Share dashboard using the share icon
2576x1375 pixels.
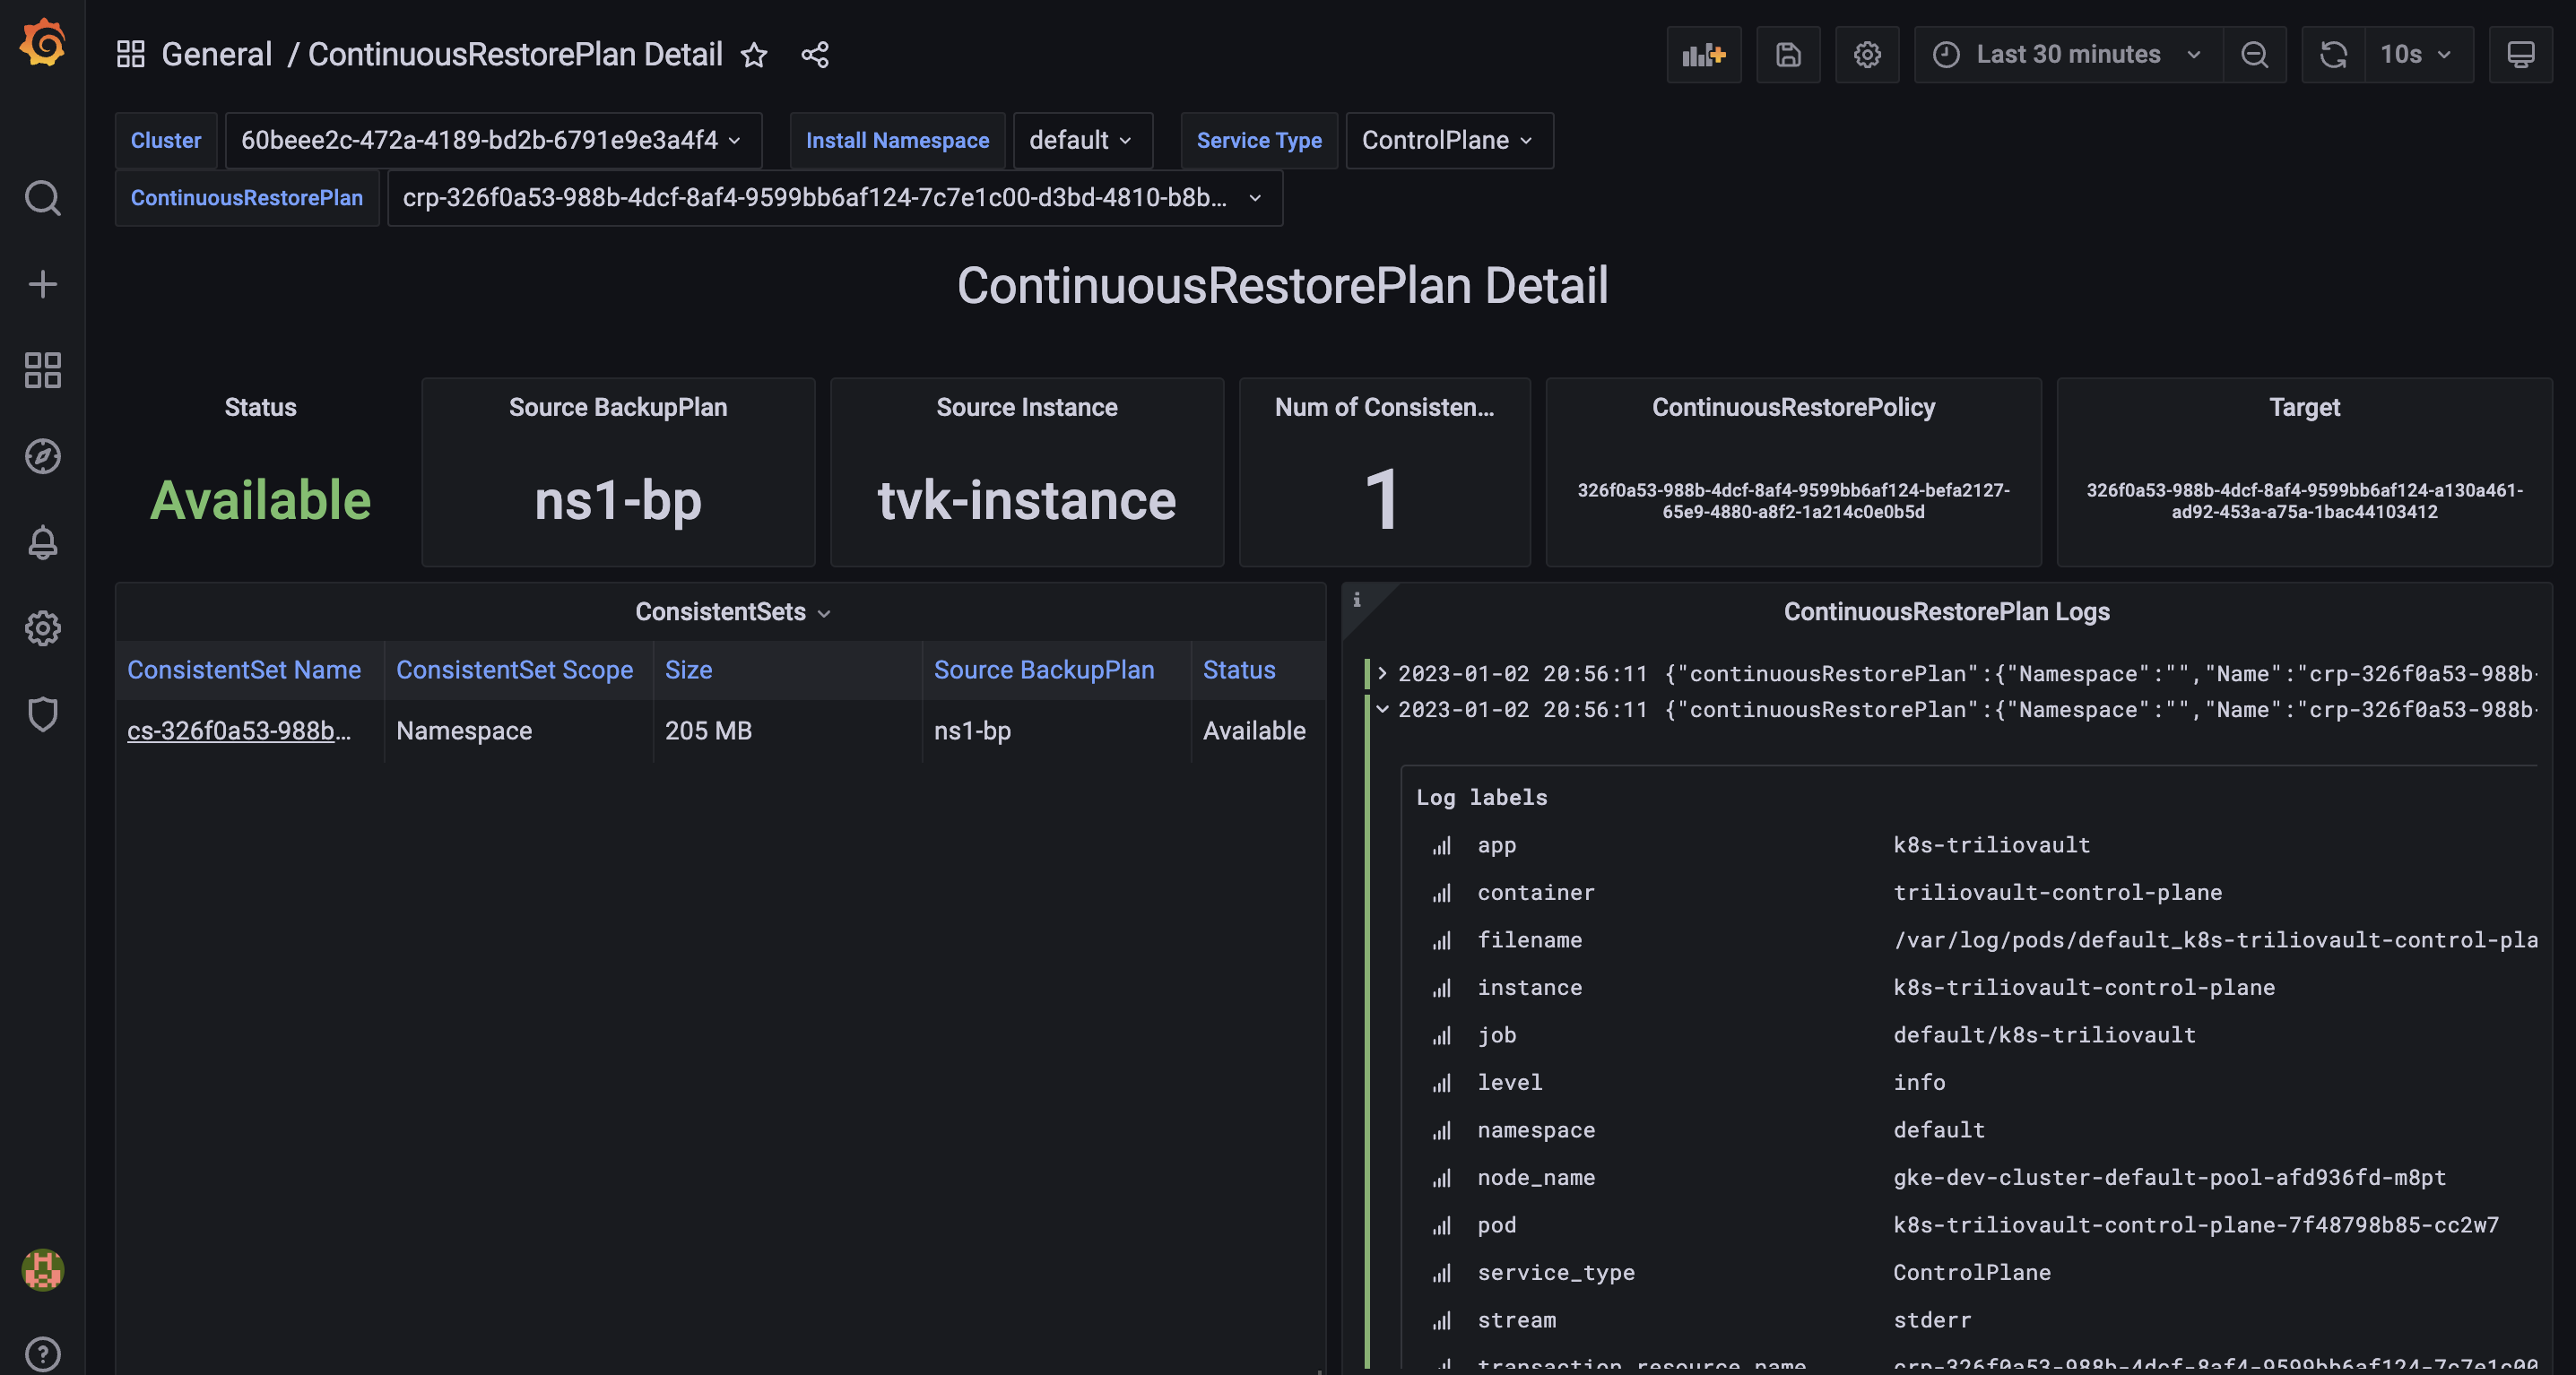click(x=815, y=54)
